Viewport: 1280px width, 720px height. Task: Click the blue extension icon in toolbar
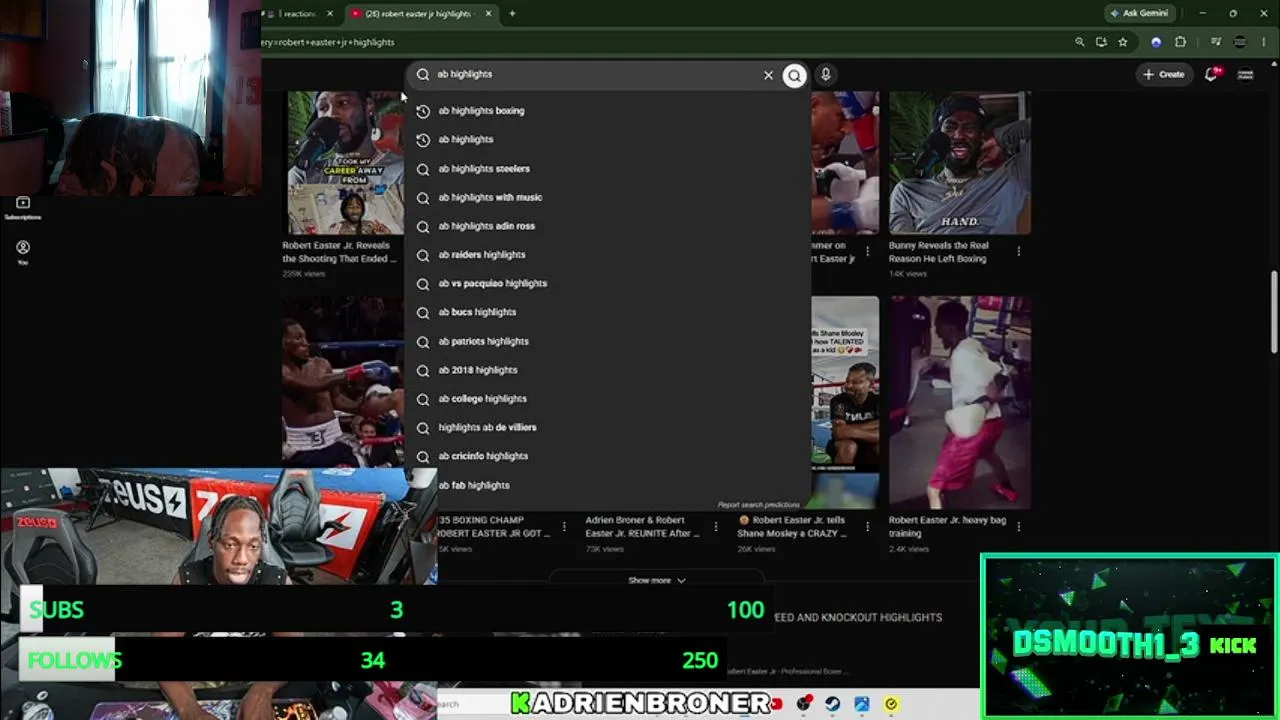[x=1156, y=42]
